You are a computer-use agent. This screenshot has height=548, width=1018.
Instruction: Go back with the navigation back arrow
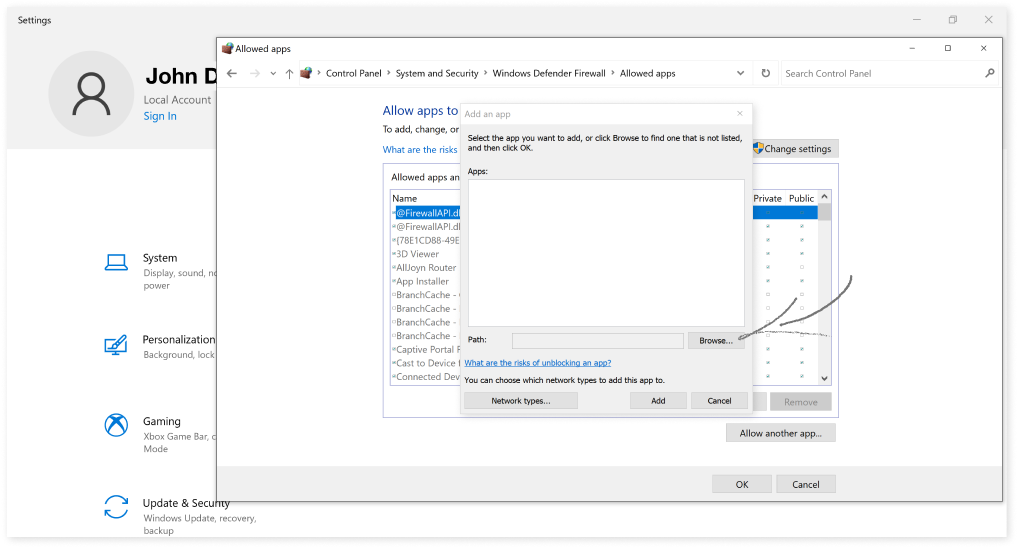tap(232, 73)
